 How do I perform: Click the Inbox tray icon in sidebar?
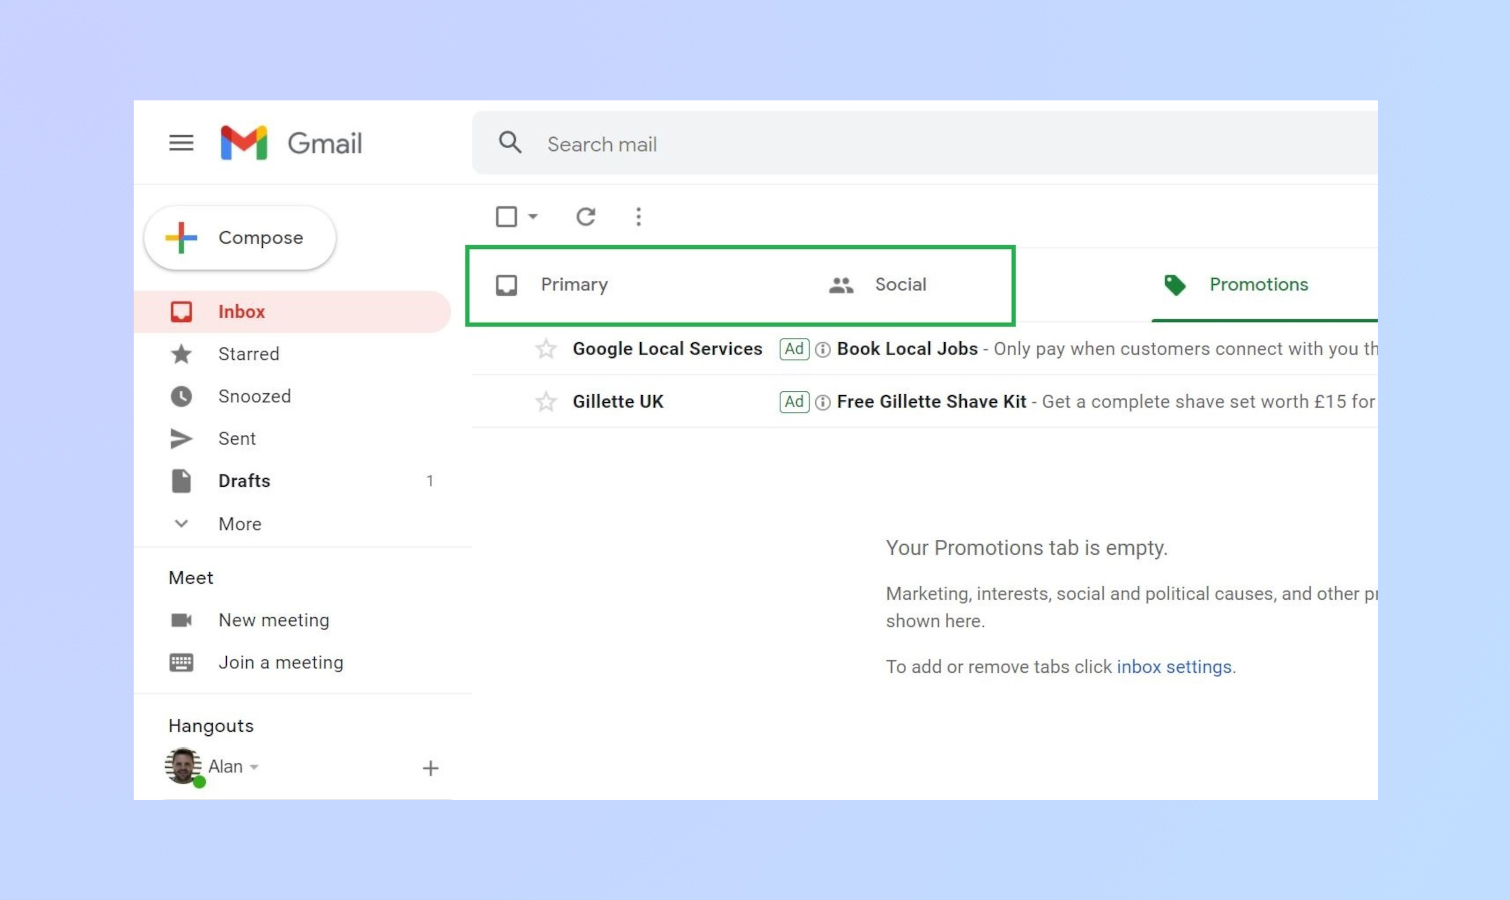[x=181, y=312]
